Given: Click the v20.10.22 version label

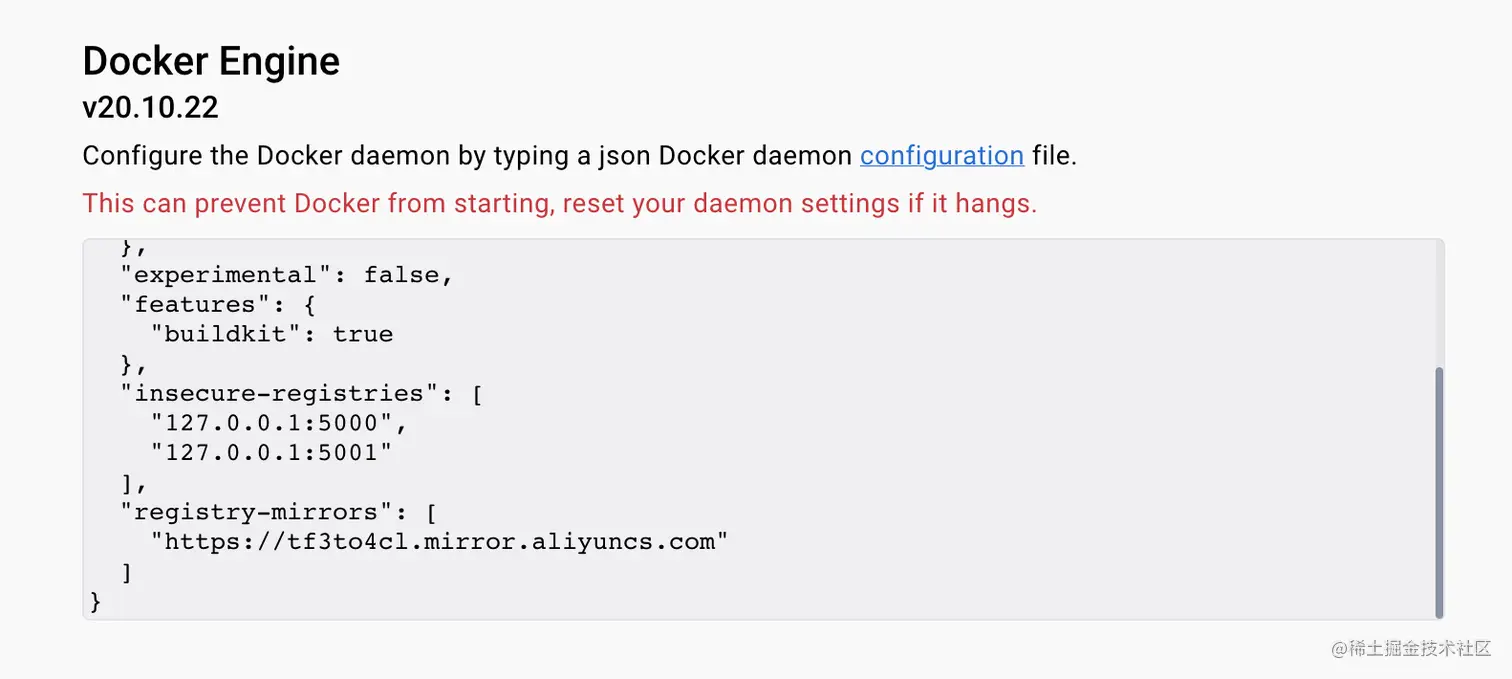Looking at the screenshot, I should coord(150,107).
